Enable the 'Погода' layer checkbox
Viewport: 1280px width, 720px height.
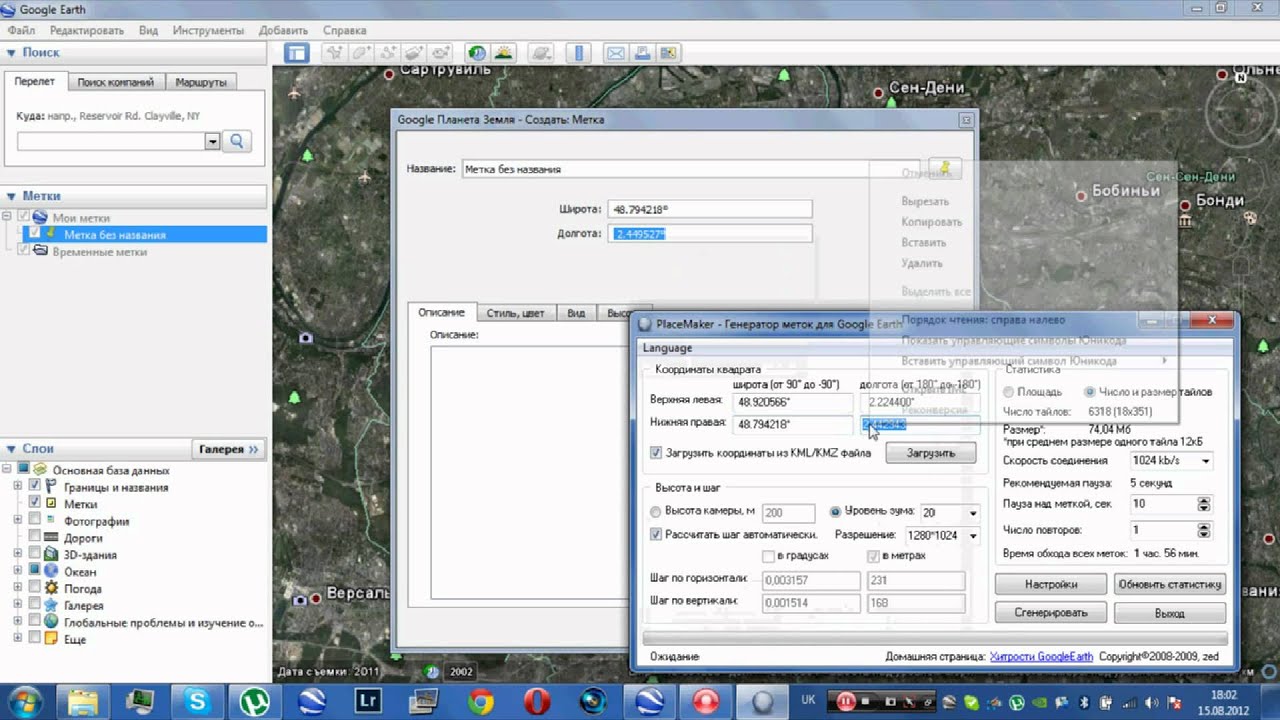(35, 588)
